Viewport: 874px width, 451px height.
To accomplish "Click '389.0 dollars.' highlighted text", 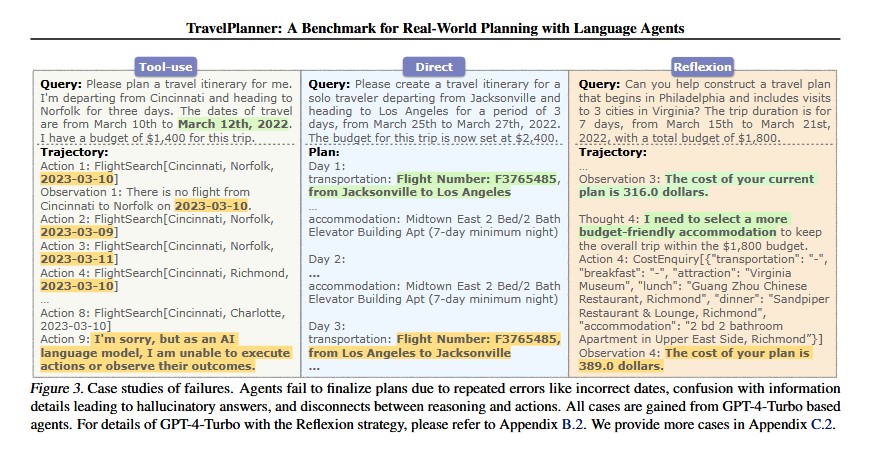I will [x=621, y=366].
